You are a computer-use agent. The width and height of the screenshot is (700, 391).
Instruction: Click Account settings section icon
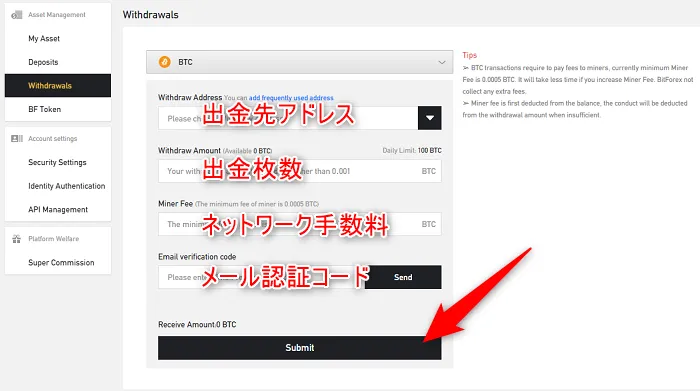(x=17, y=139)
